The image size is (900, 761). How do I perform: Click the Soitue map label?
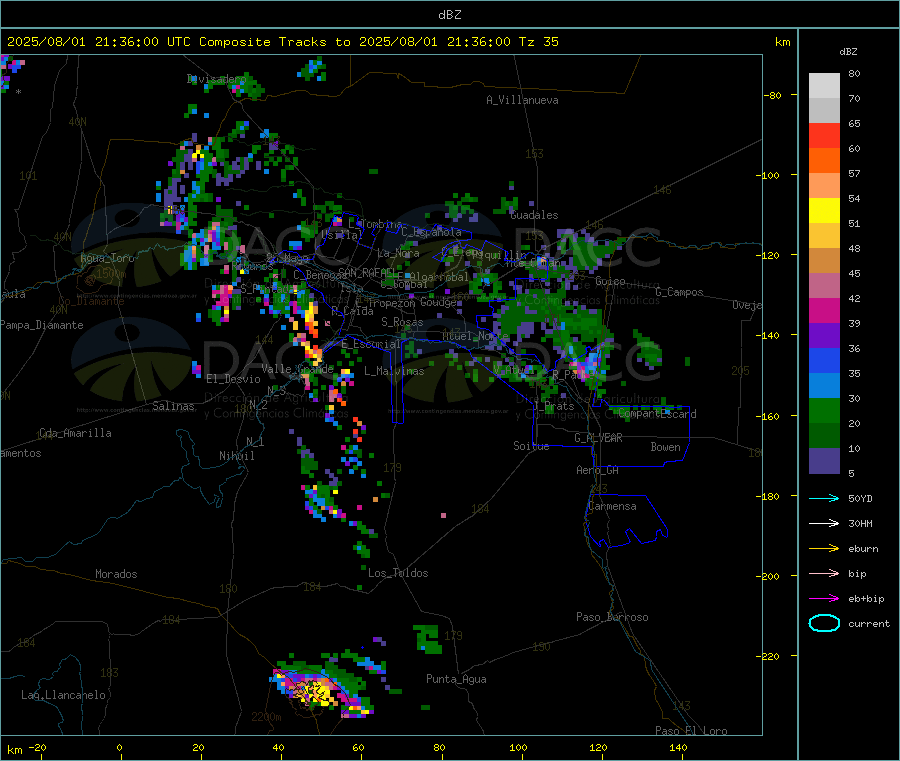531,446
